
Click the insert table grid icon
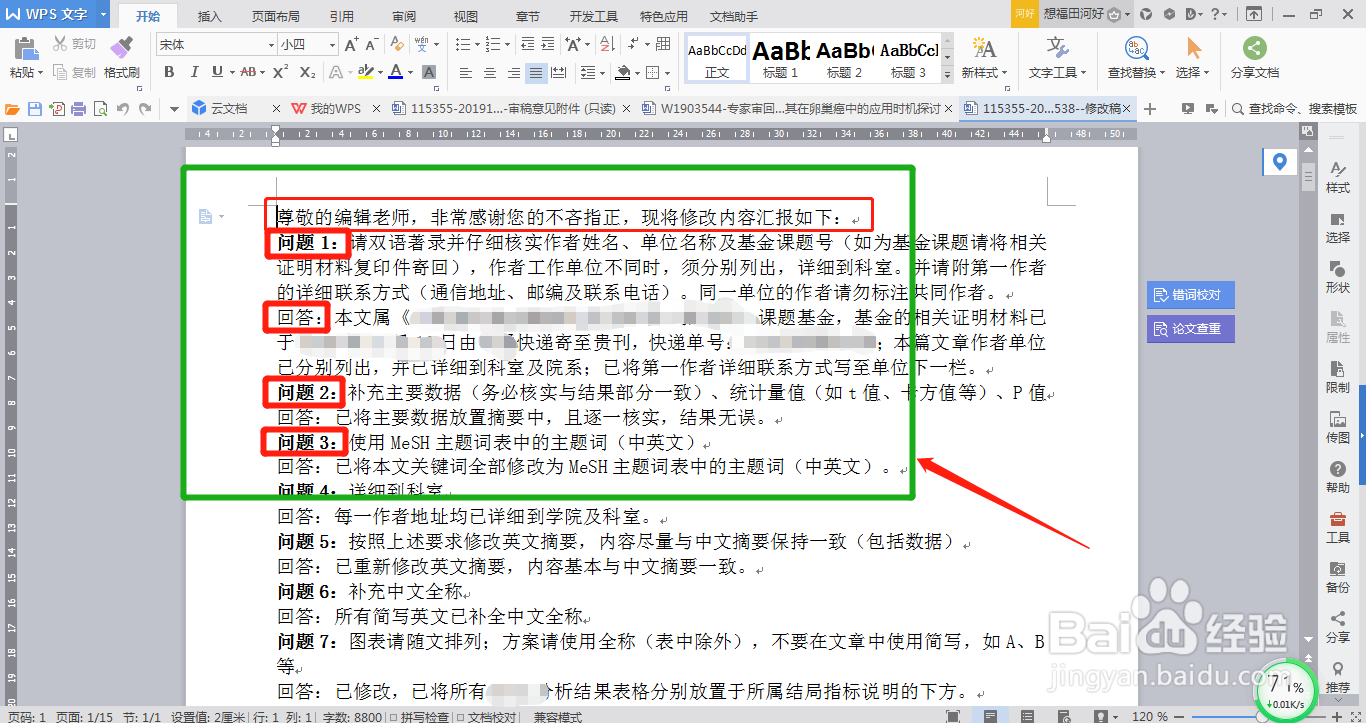(661, 45)
